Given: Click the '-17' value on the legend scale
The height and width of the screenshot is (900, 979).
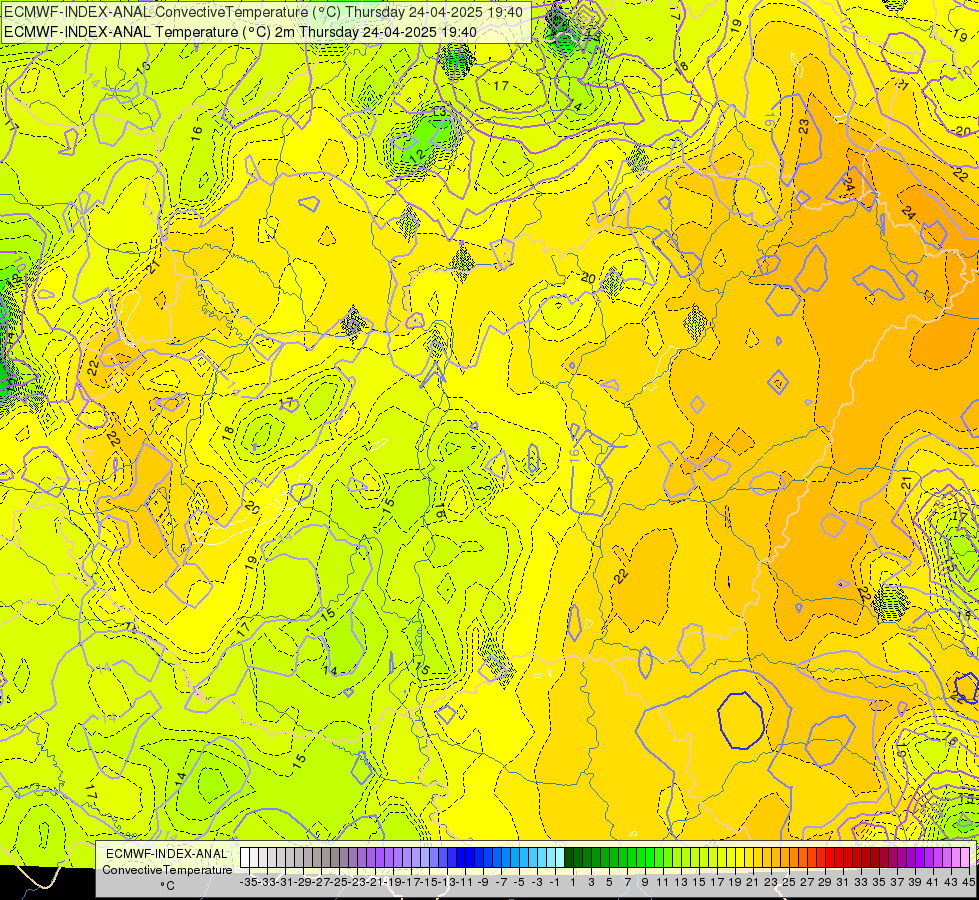Looking at the screenshot, I should pos(410,882).
